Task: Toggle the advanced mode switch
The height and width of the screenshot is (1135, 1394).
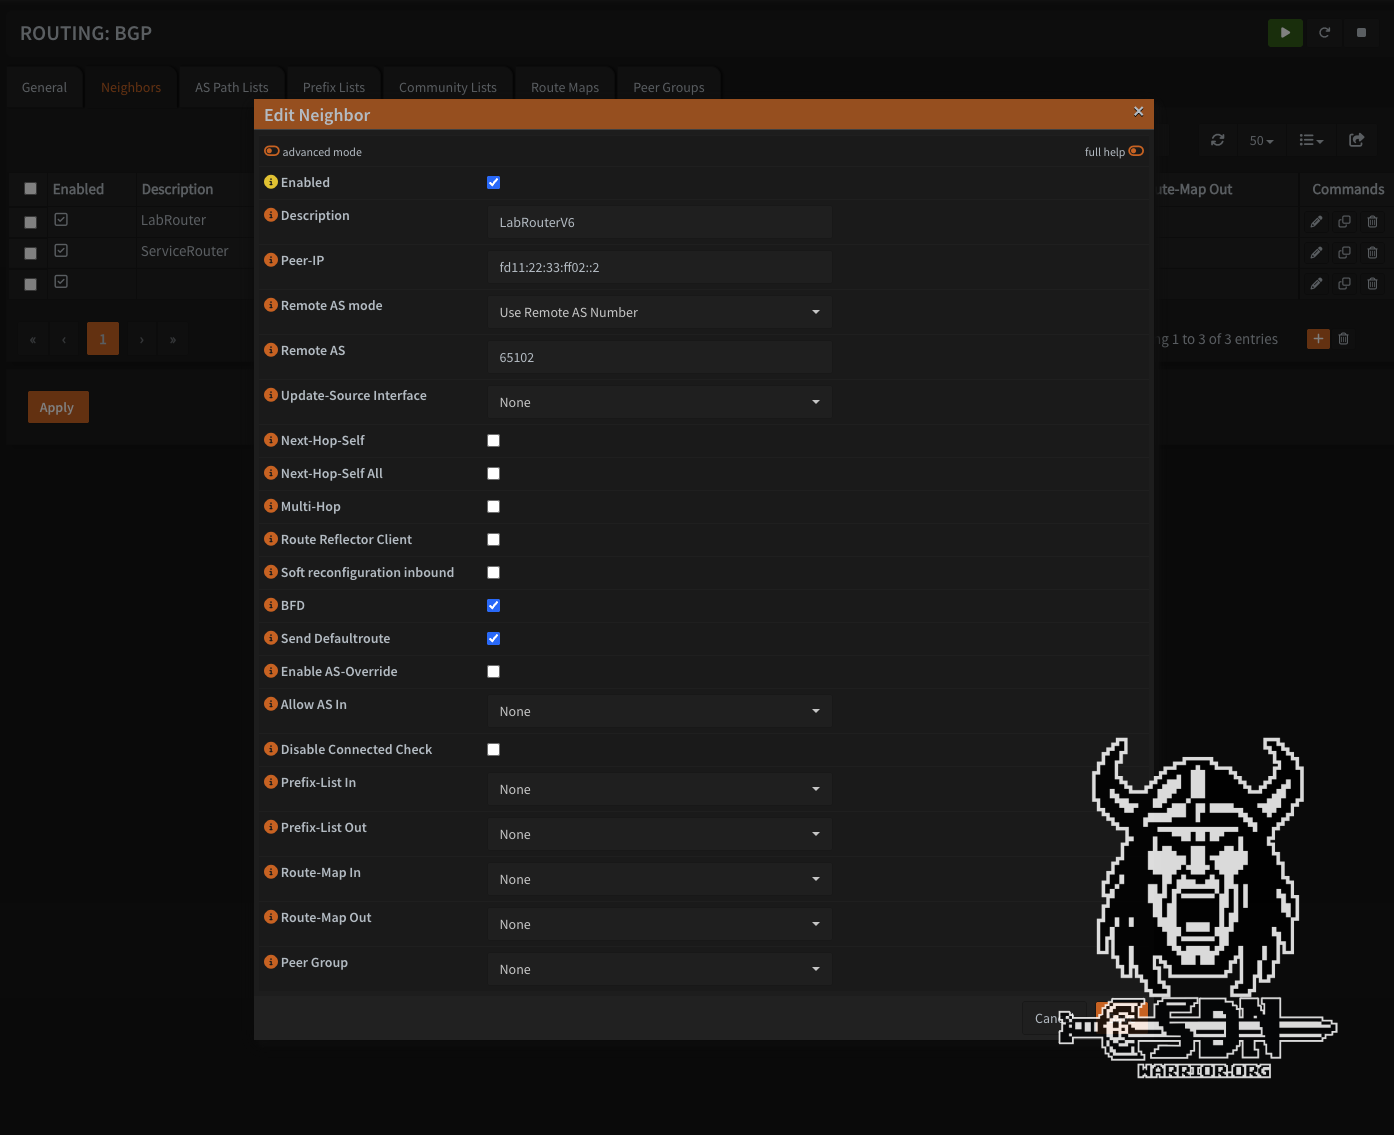Action: pyautogui.click(x=272, y=151)
